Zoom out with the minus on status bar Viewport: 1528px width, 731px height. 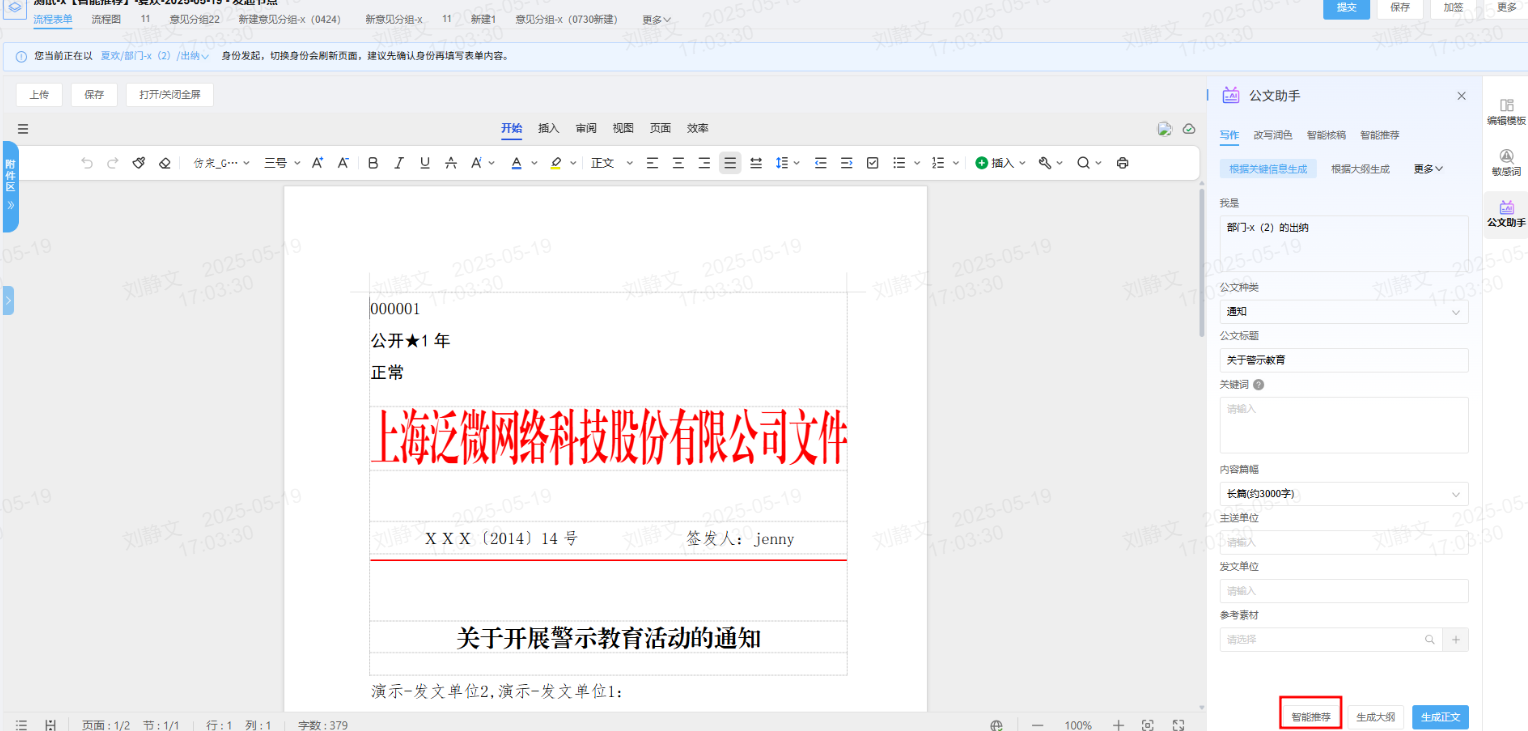coord(1038,725)
